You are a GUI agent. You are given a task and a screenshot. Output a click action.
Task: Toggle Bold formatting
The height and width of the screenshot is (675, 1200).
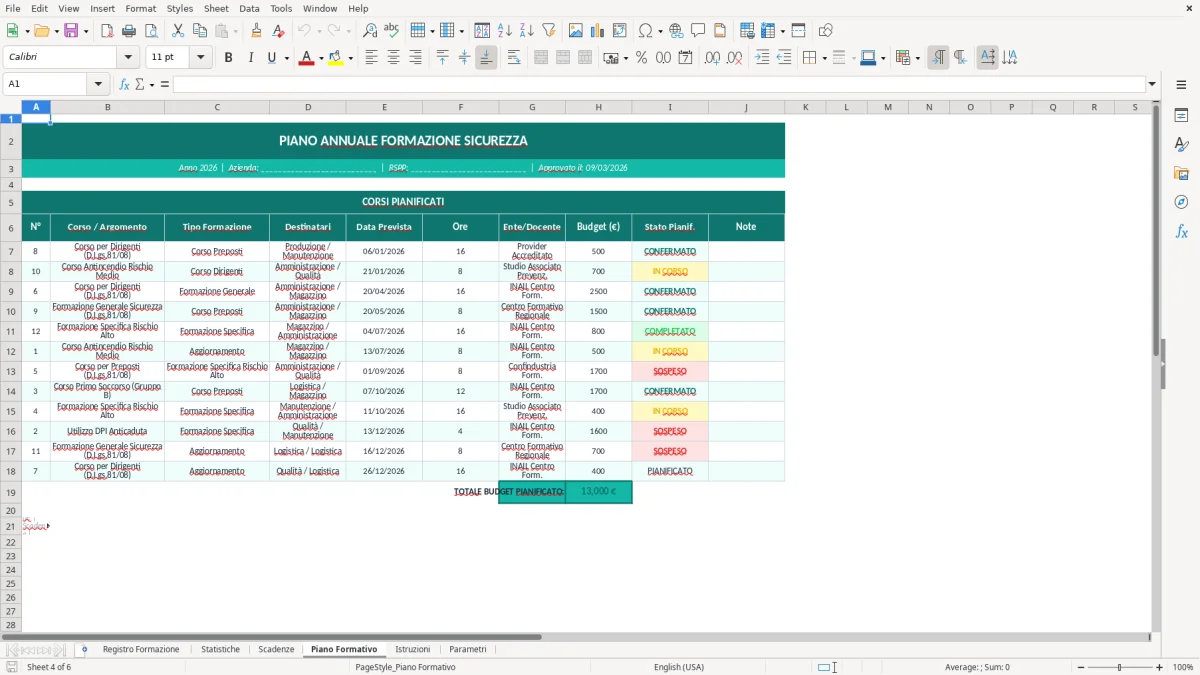(x=228, y=58)
